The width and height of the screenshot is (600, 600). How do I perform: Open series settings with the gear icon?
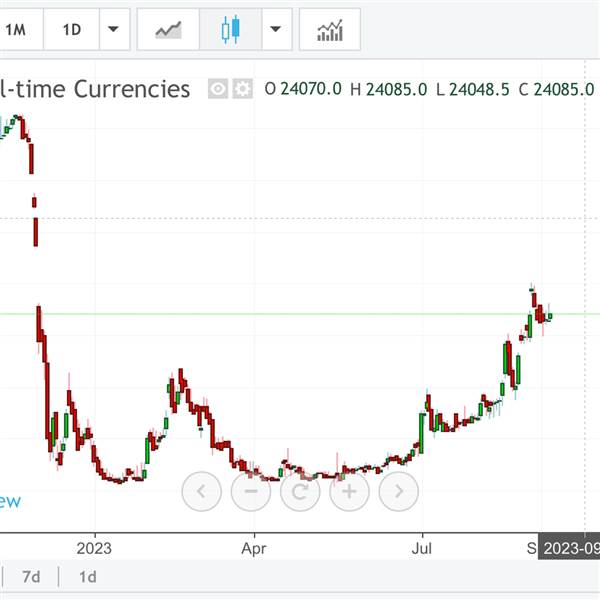click(243, 89)
